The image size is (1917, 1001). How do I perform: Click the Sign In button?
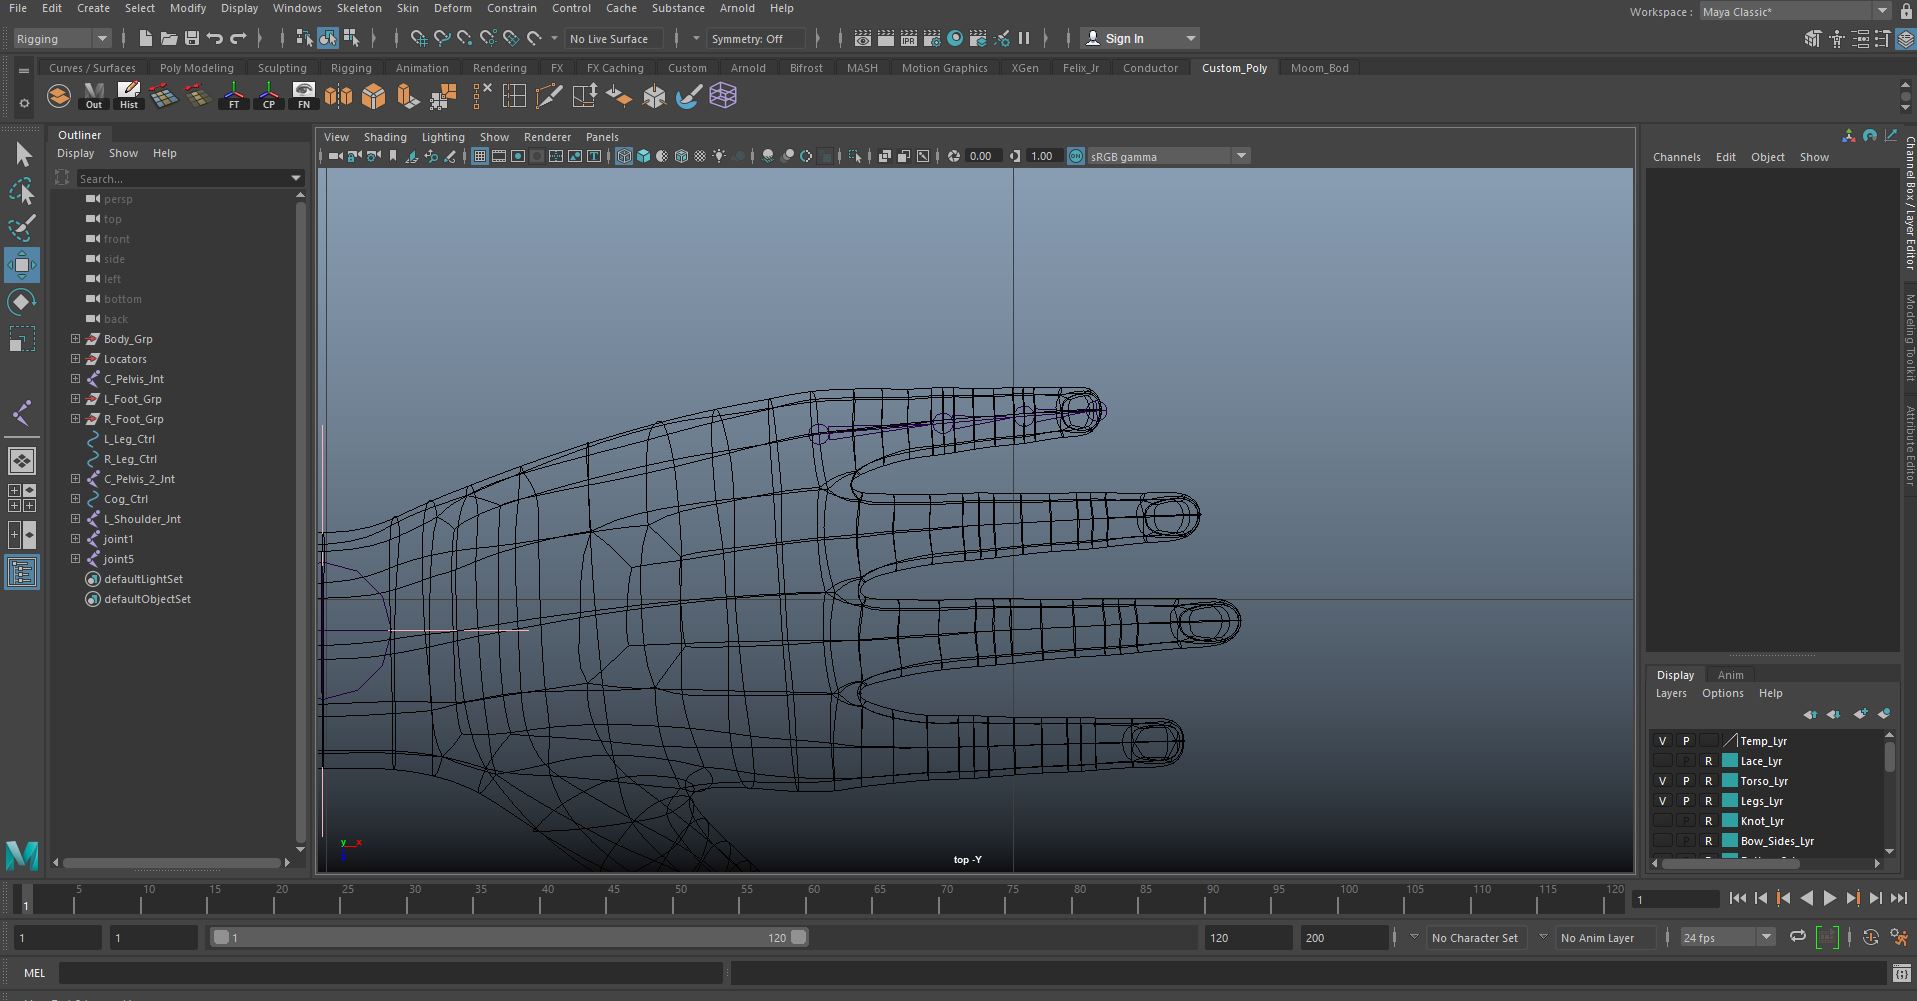tap(1124, 39)
